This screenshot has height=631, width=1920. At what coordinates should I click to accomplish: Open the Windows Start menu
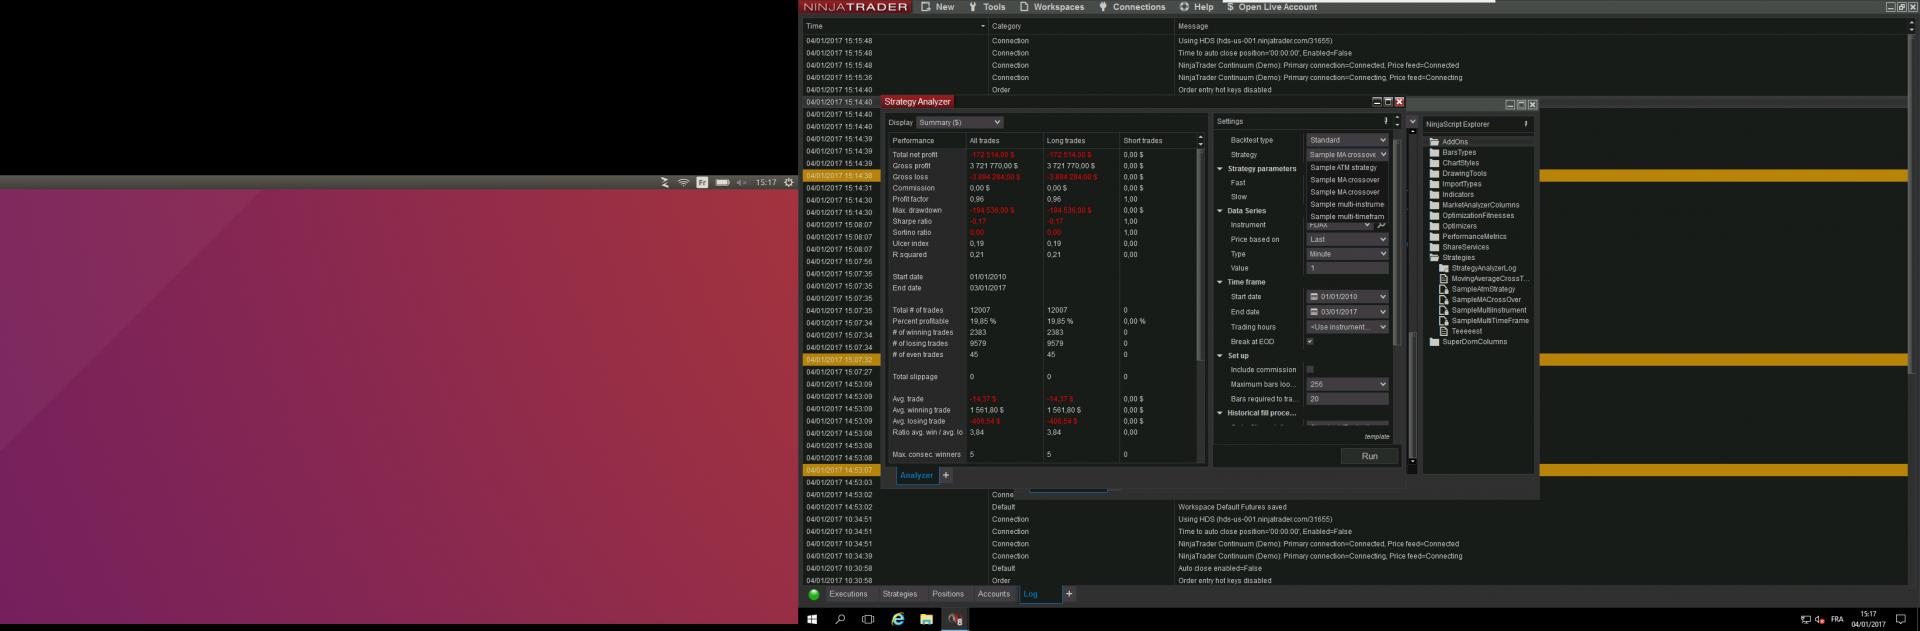[812, 619]
